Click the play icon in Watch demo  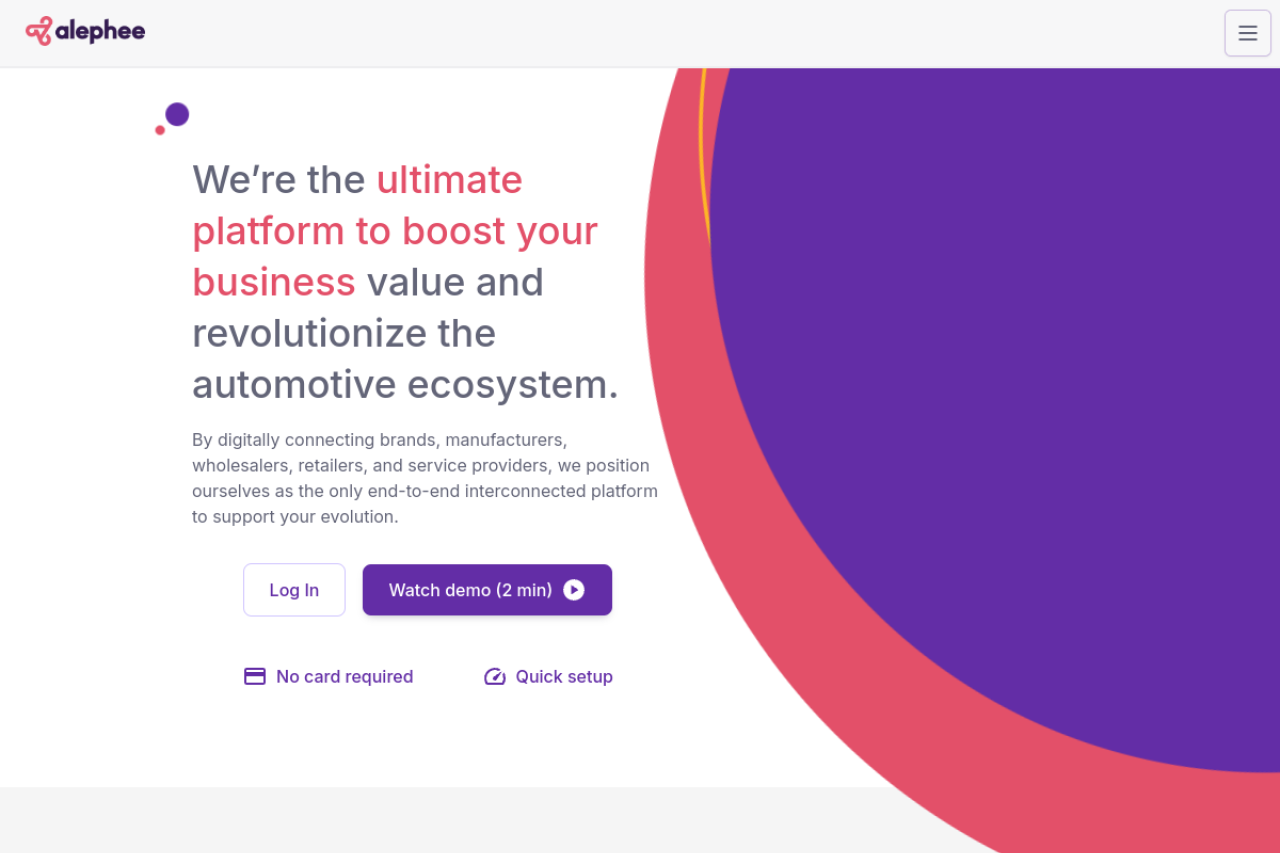pos(574,590)
